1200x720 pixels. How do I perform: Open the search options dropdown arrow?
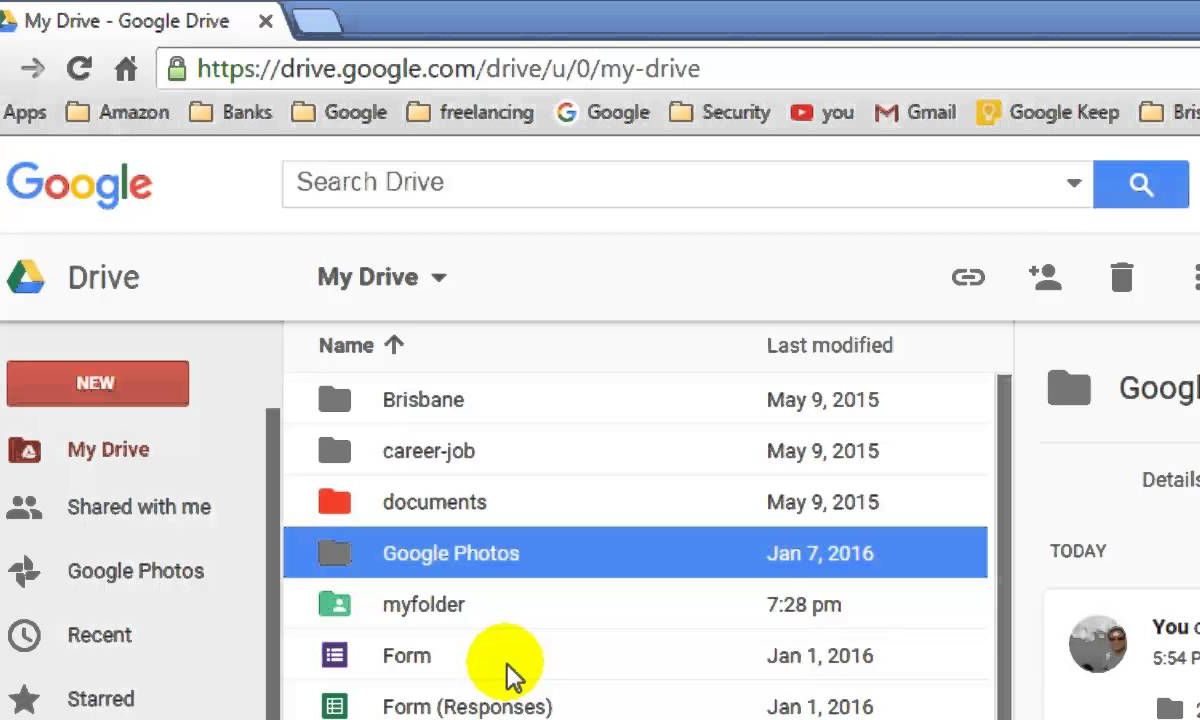coord(1074,183)
